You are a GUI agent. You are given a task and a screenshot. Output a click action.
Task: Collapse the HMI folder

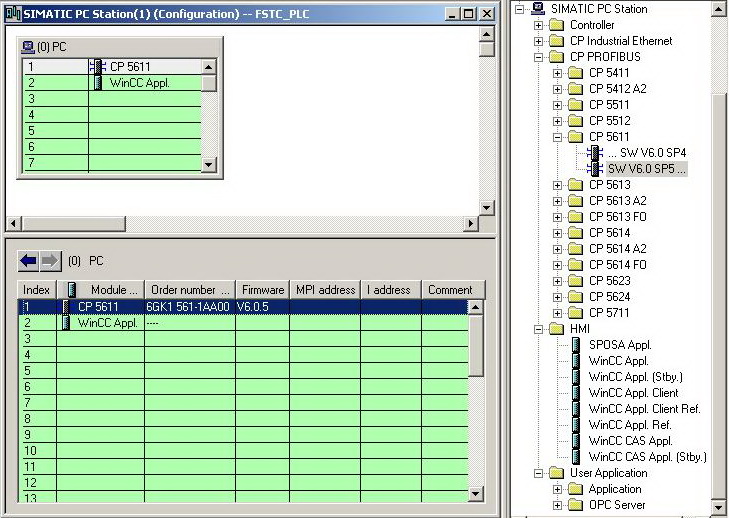coord(538,329)
